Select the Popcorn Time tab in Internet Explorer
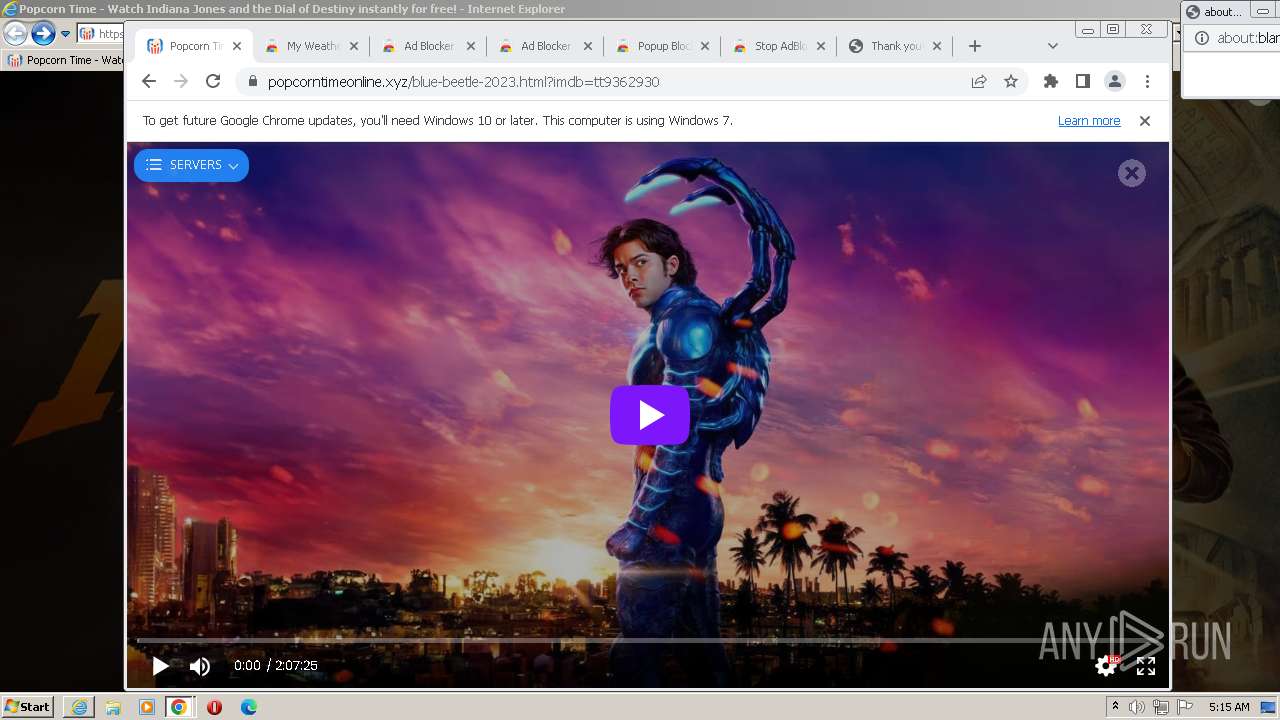The height and width of the screenshot is (720, 1280). (x=65, y=60)
